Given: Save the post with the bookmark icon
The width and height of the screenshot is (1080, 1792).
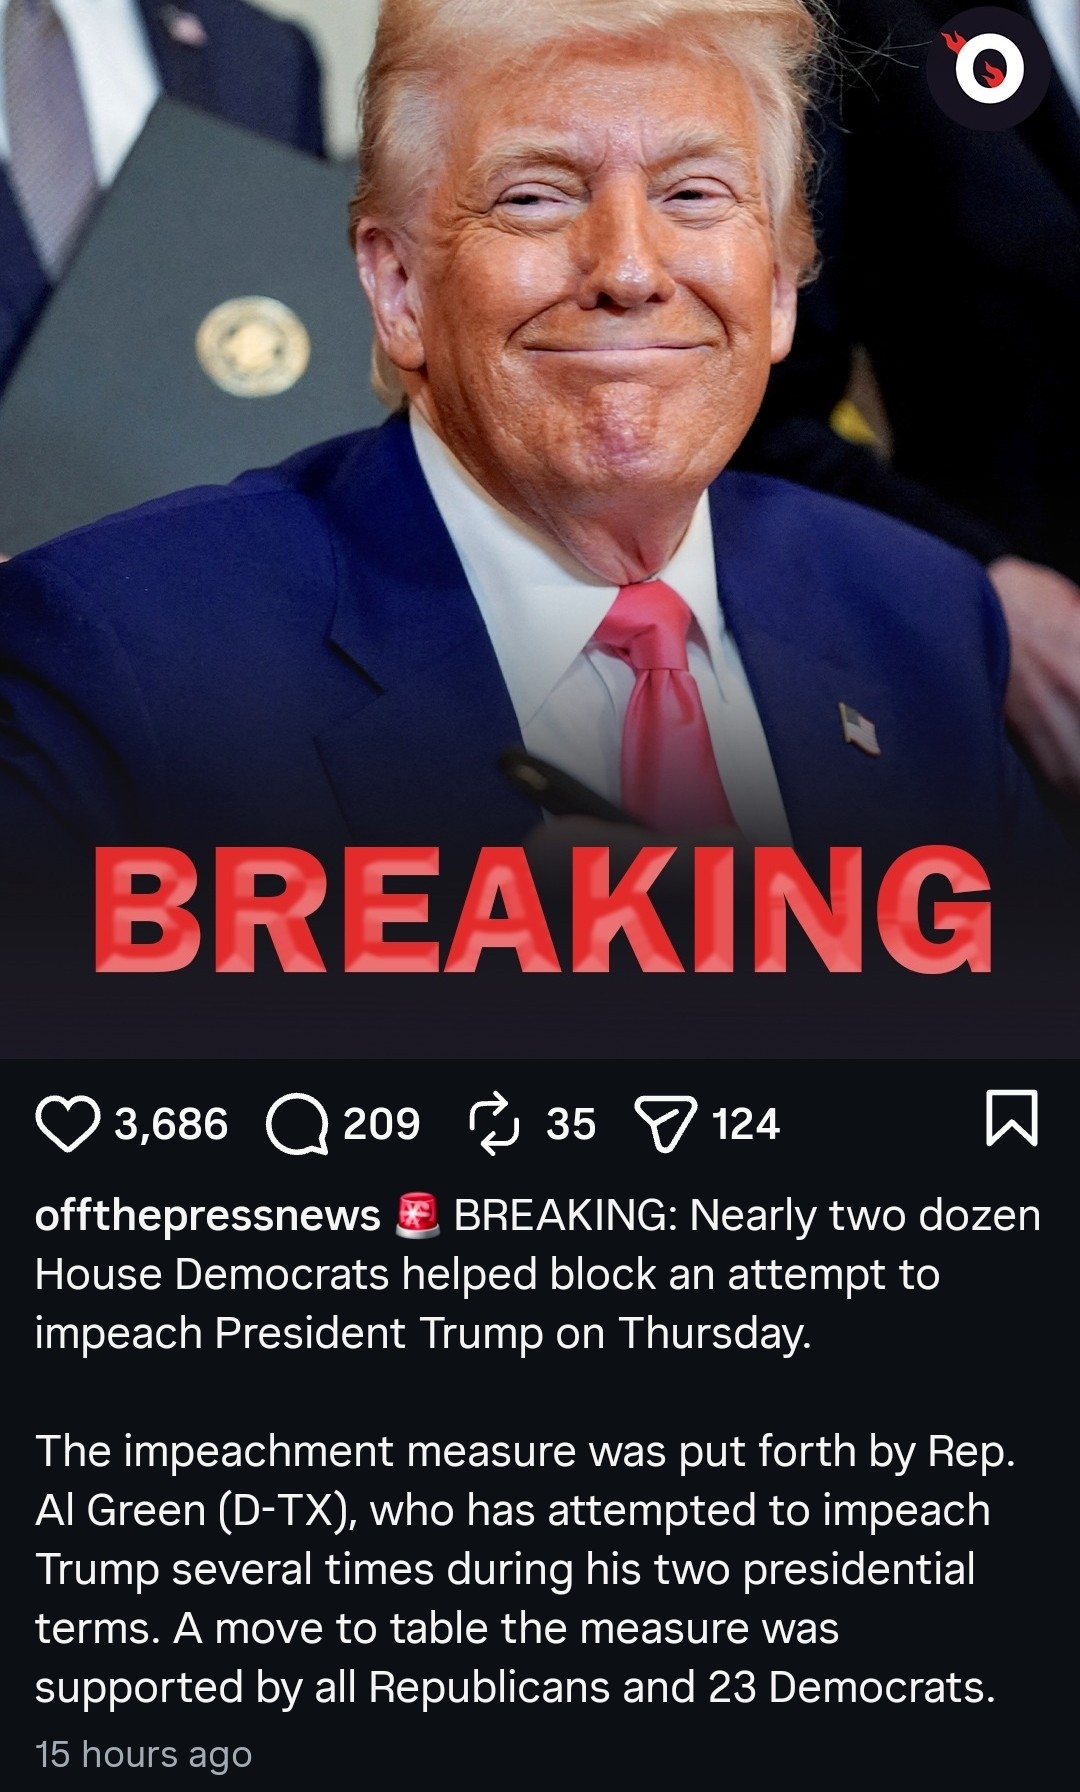Looking at the screenshot, I should (1012, 1118).
